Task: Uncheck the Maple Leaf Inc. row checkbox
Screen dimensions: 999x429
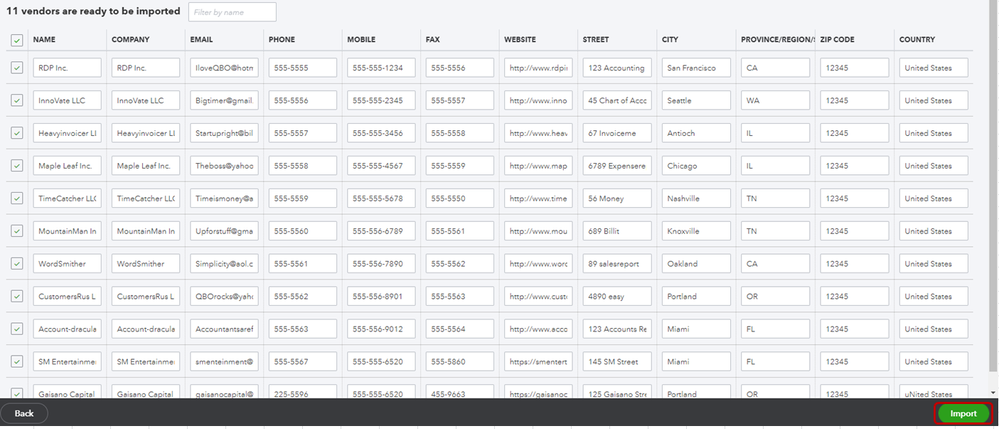Action: tap(17, 166)
